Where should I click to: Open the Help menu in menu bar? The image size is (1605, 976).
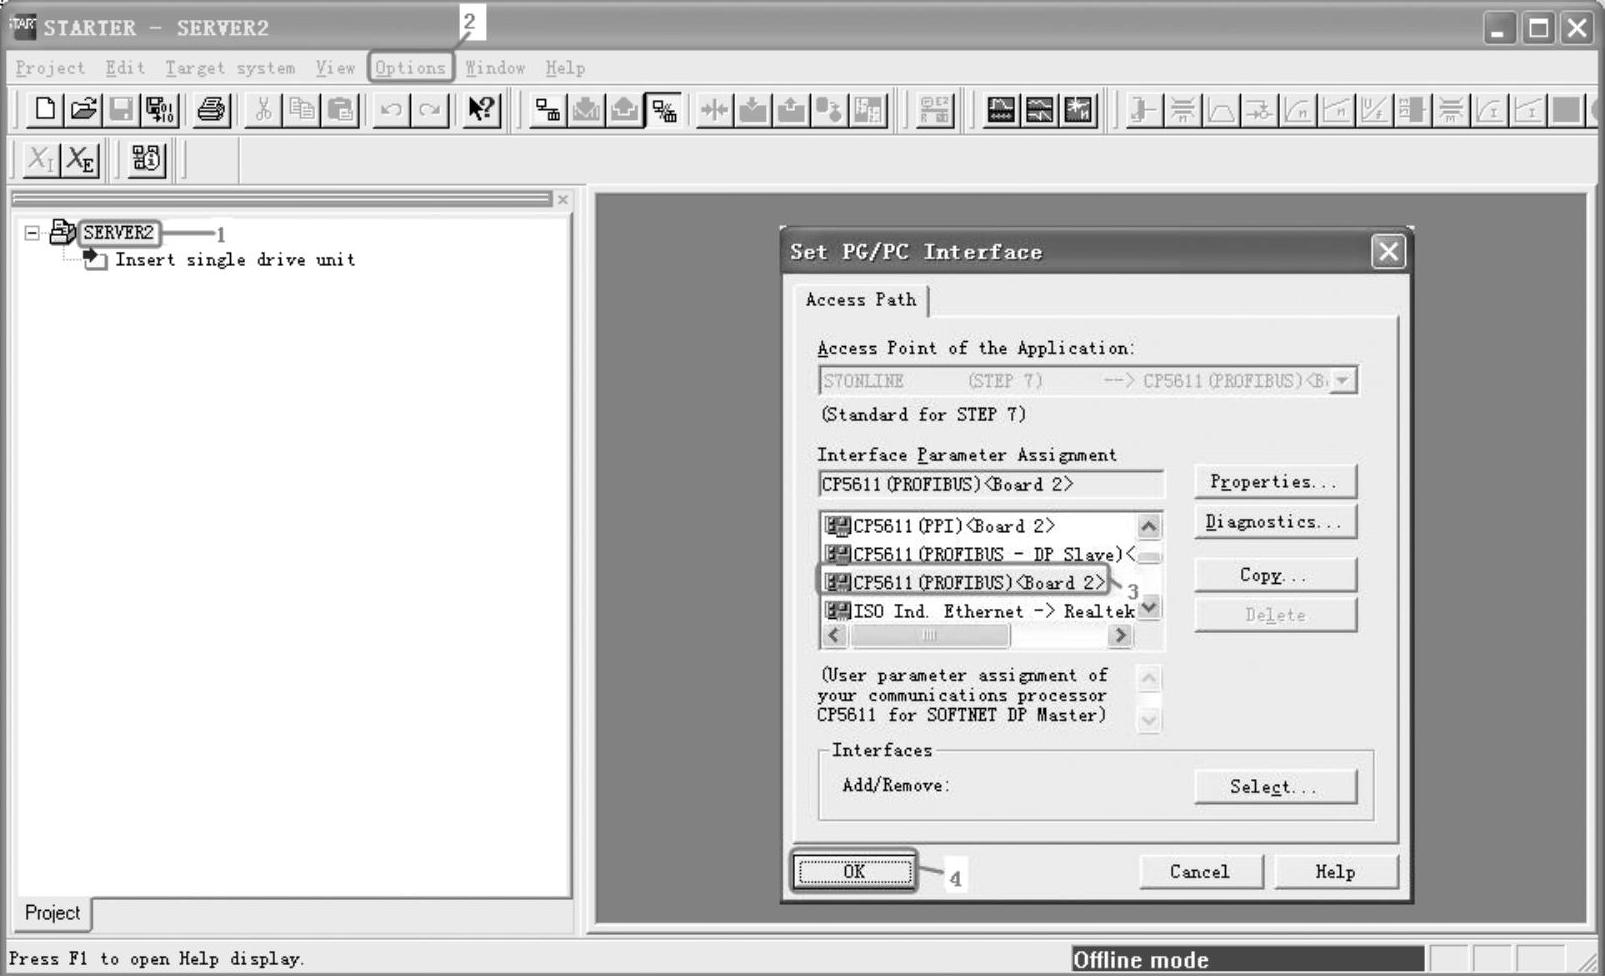point(565,68)
